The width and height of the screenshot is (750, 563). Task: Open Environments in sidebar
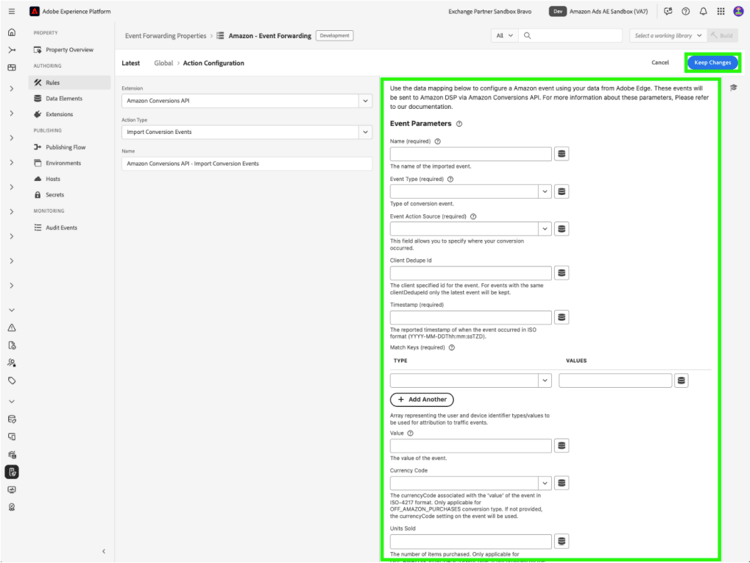tap(69, 163)
